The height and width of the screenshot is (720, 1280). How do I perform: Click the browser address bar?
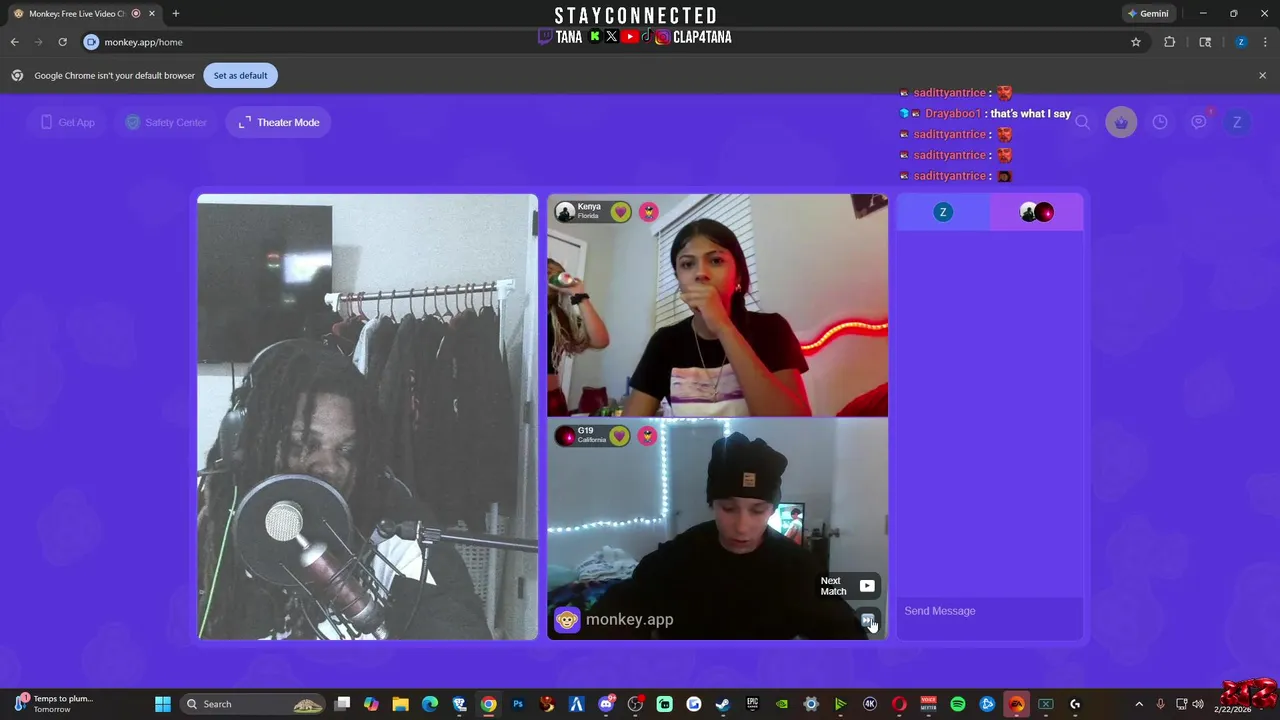pyautogui.click(x=600, y=42)
